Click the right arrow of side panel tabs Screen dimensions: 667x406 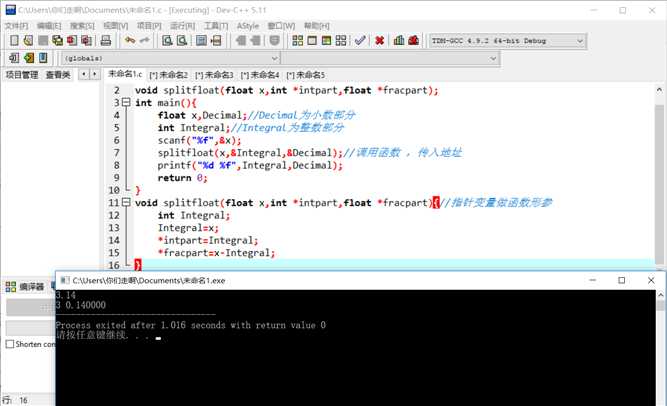94,74
